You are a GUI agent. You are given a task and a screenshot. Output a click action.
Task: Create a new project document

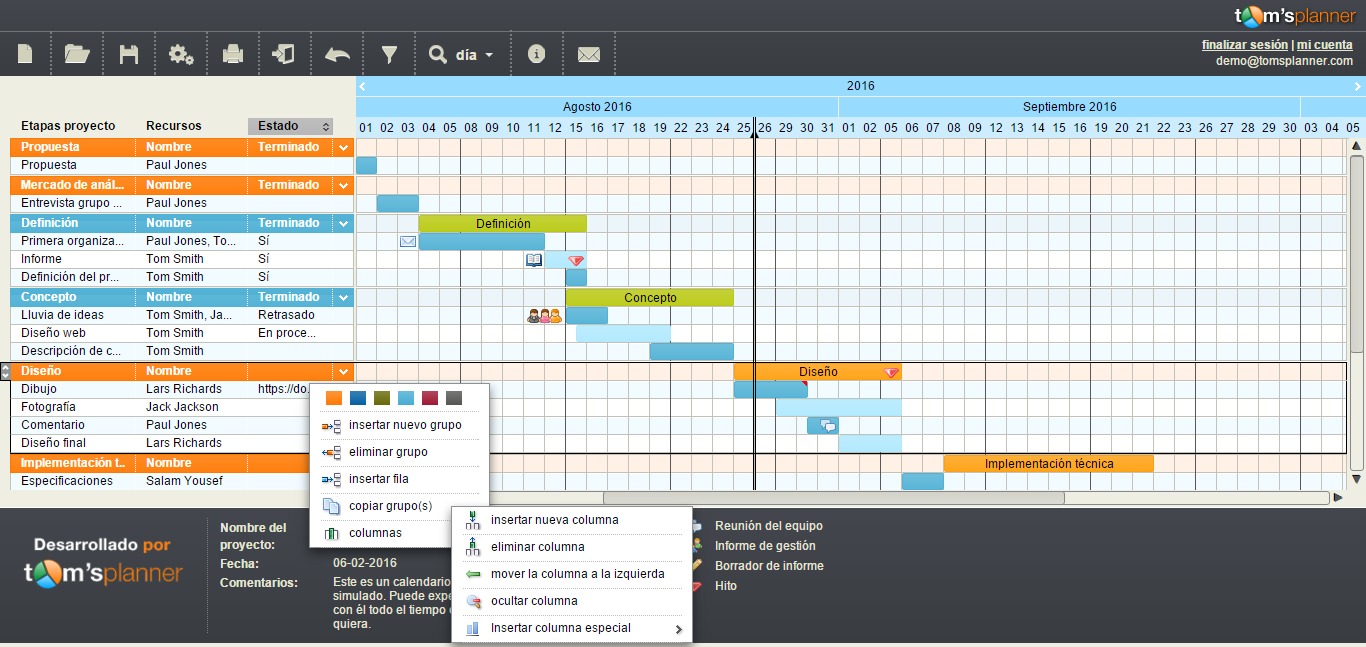coord(25,54)
